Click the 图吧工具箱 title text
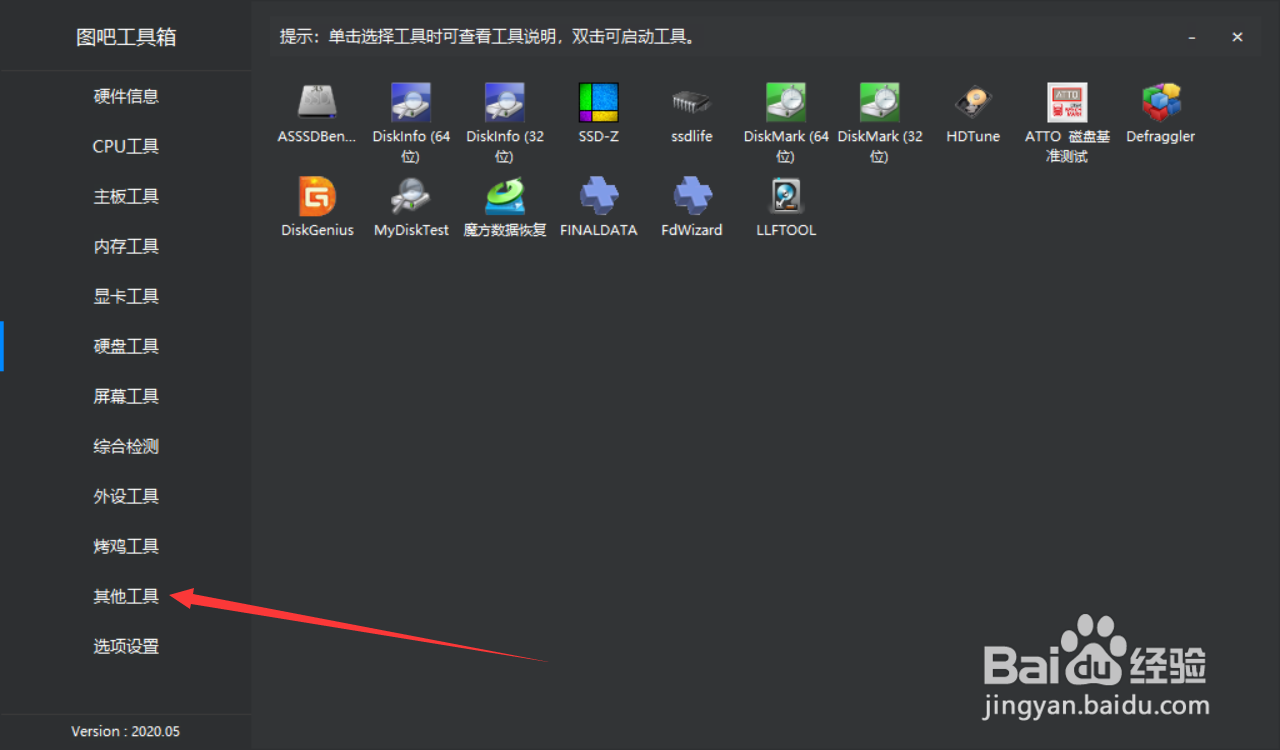The width and height of the screenshot is (1280, 750). point(126,38)
